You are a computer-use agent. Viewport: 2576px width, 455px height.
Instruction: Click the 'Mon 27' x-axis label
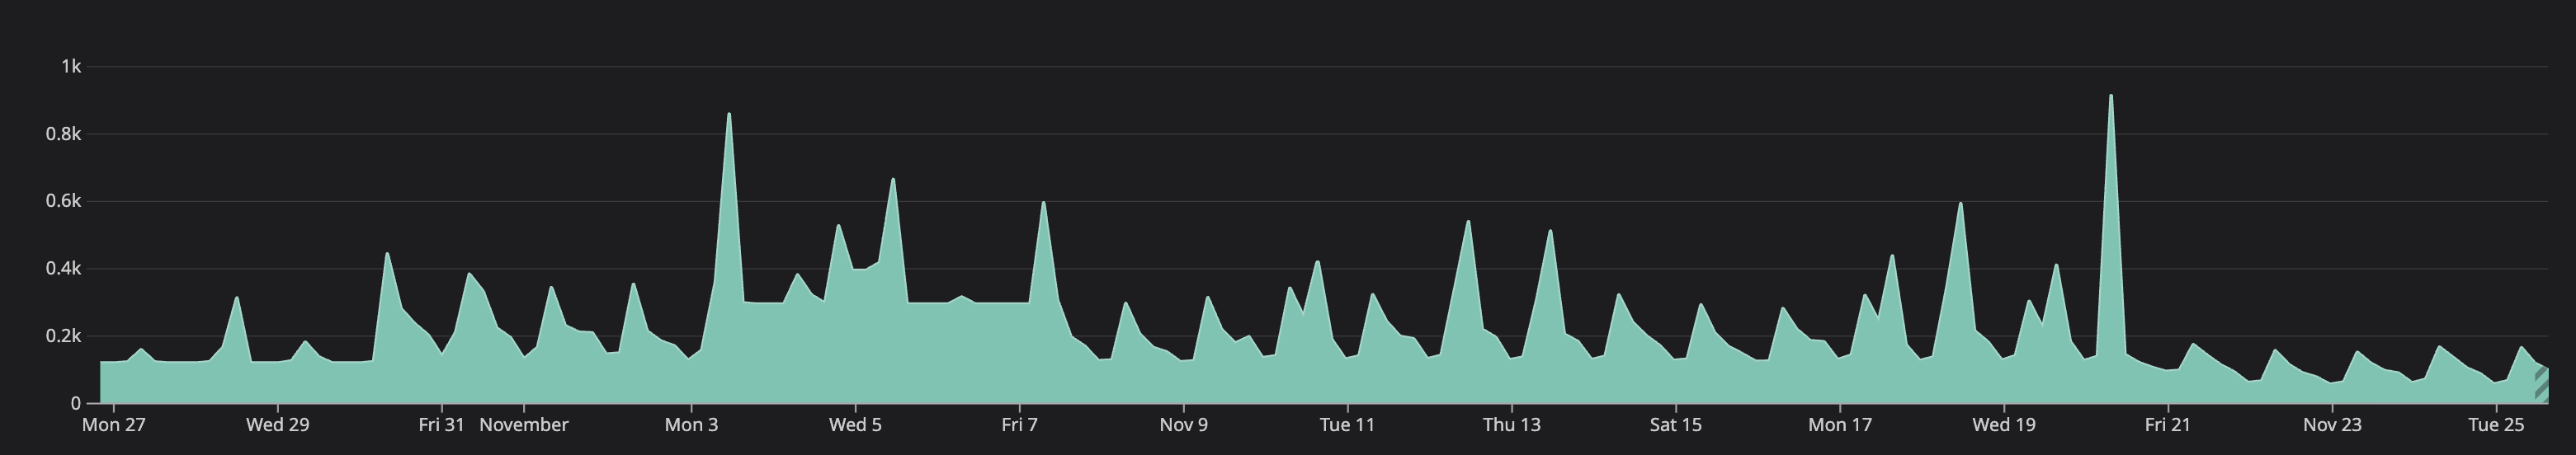pyautogui.click(x=113, y=424)
